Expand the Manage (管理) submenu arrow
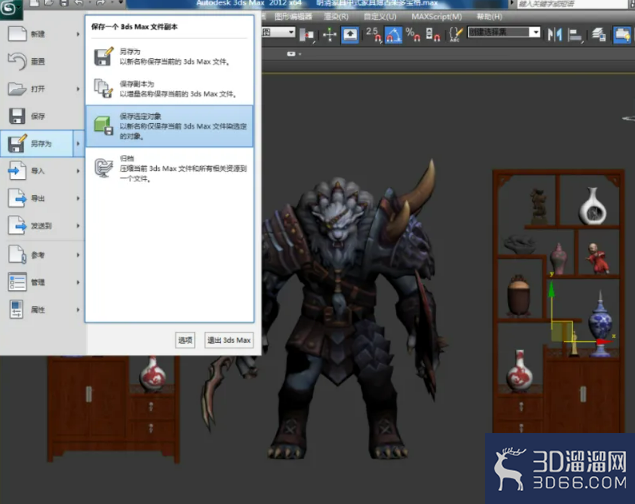Viewport: 635px width, 504px height. click(78, 282)
